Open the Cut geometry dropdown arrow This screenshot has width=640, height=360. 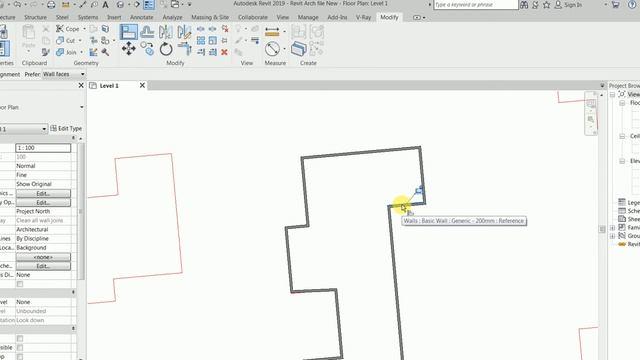[80, 41]
